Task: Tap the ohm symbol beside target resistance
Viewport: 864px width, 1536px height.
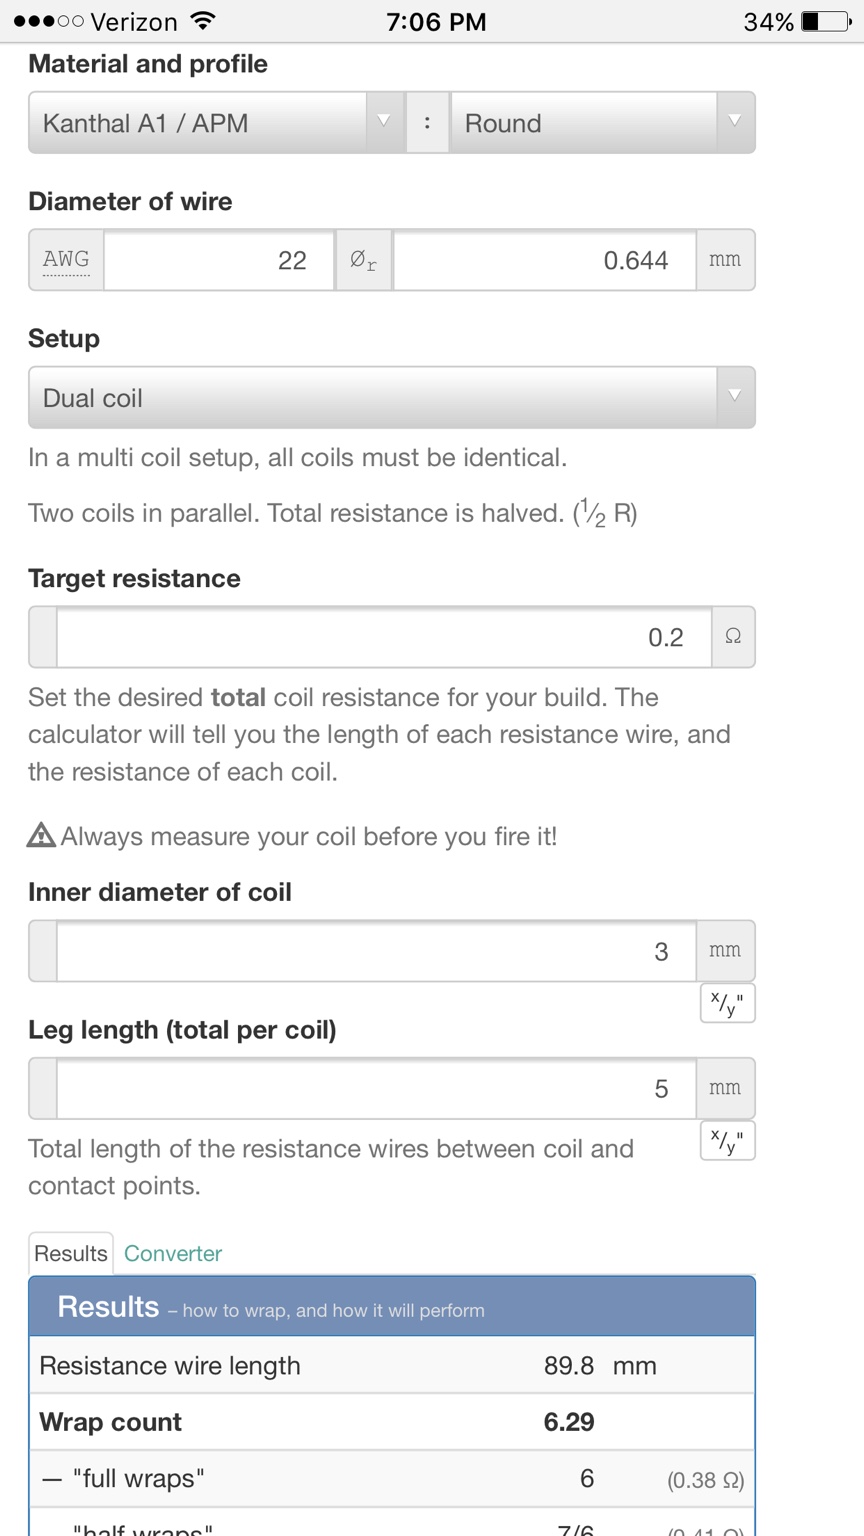Action: (733, 637)
